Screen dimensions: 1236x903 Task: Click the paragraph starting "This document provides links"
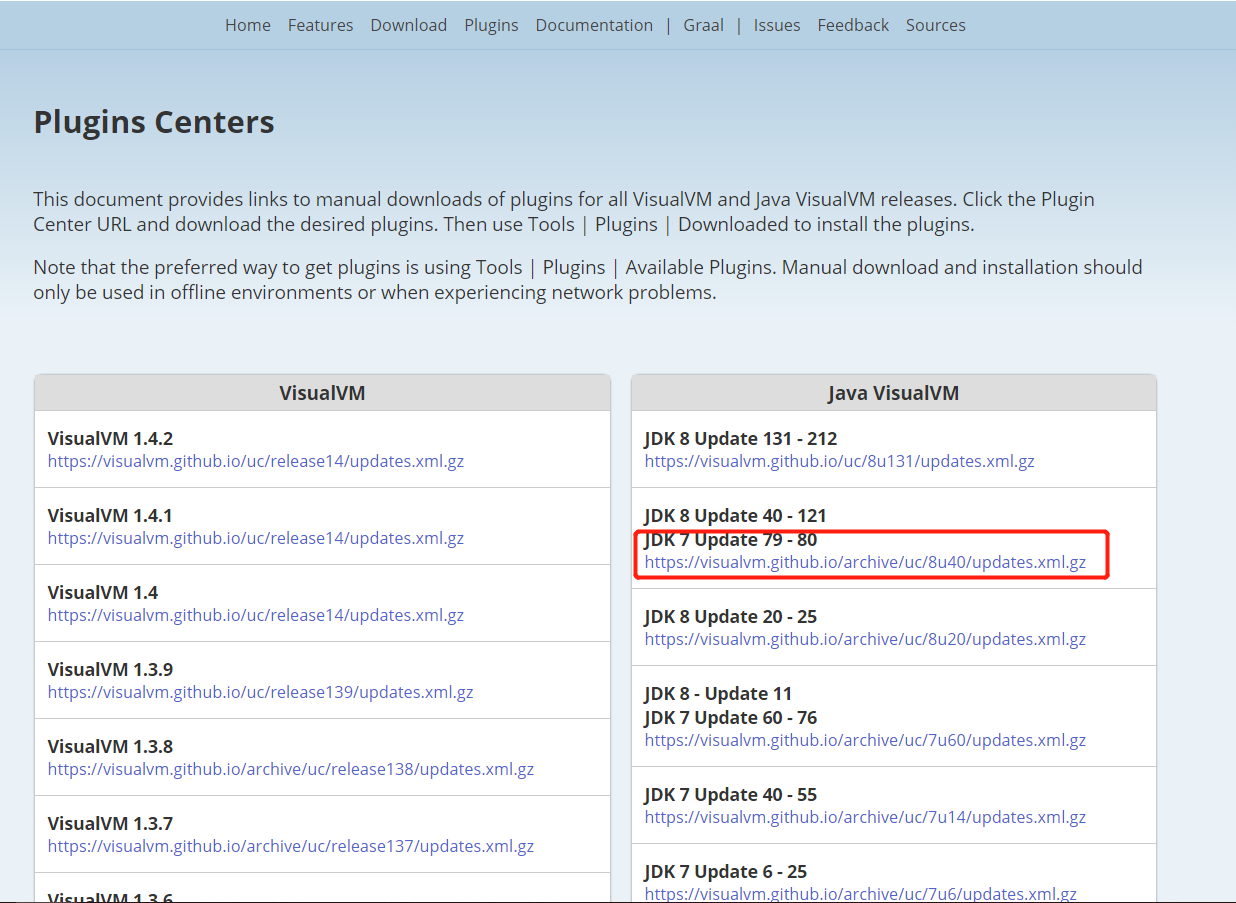(564, 211)
